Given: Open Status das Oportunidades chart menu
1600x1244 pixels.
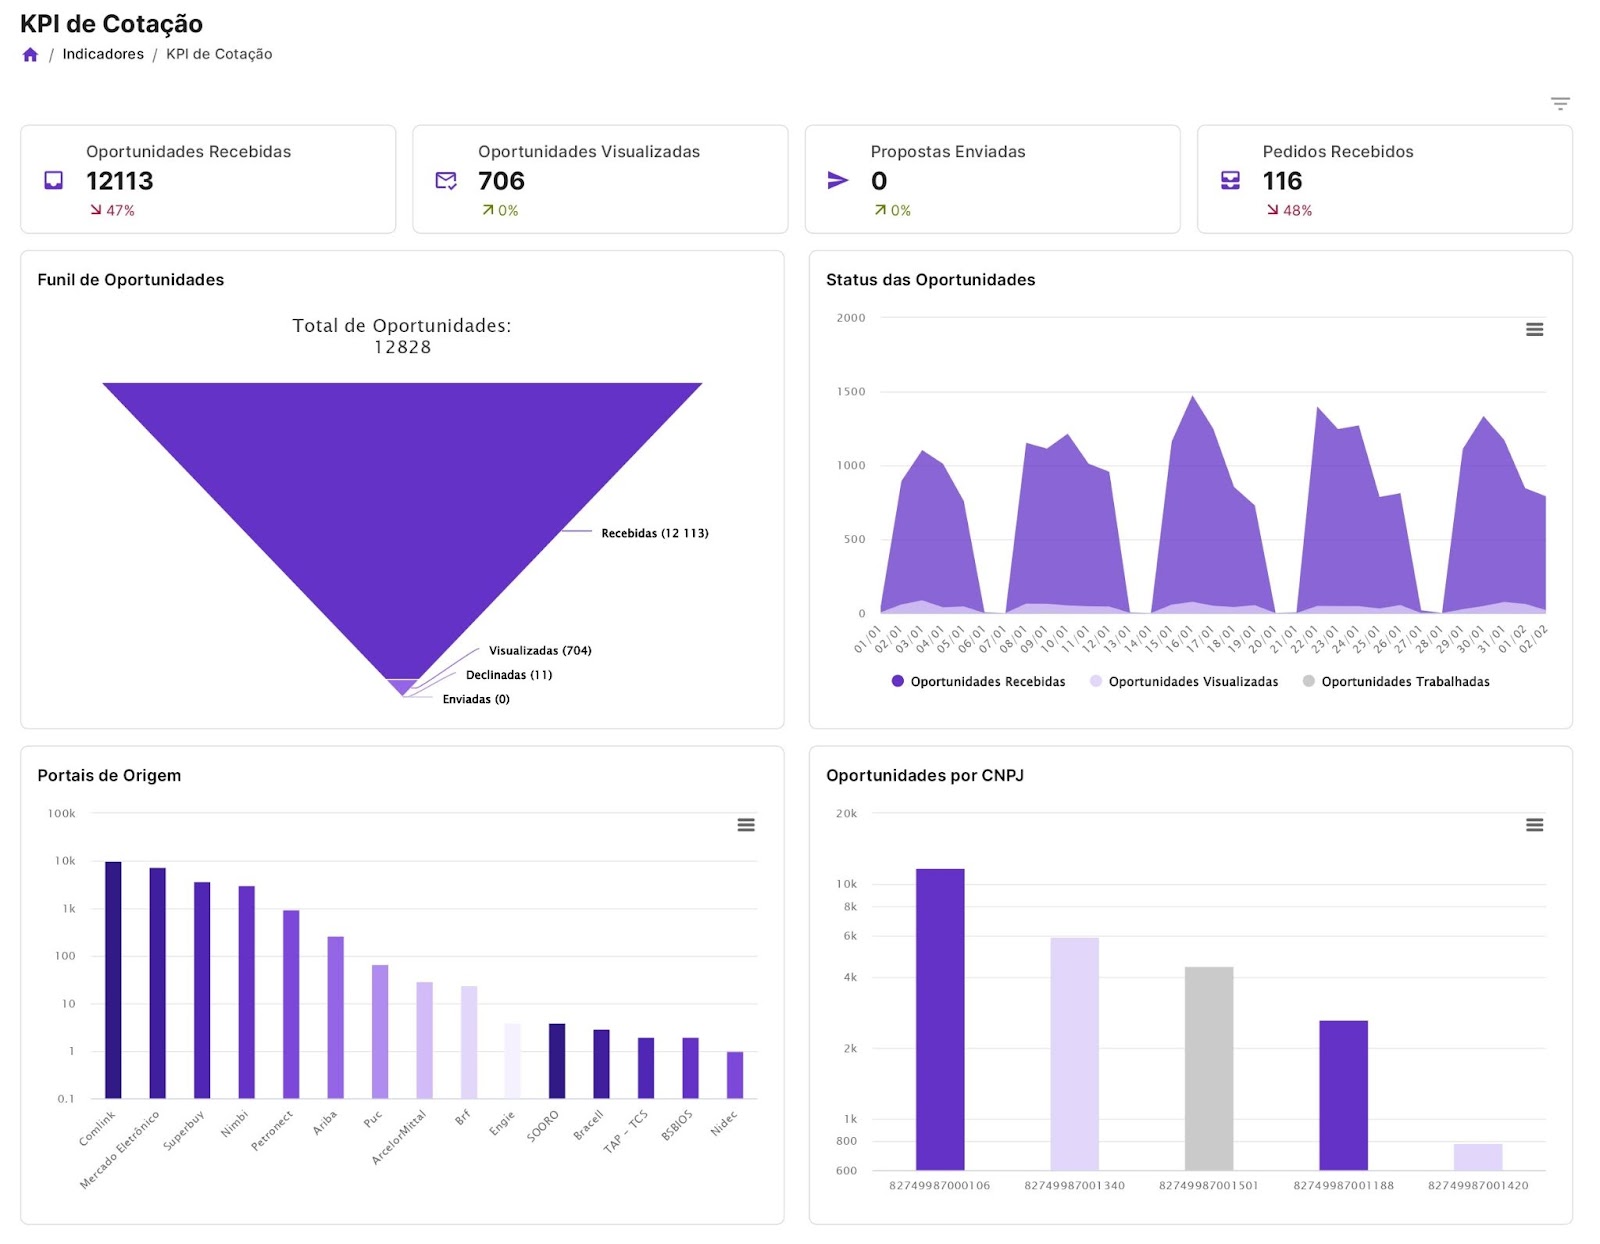Looking at the screenshot, I should tap(1534, 330).
